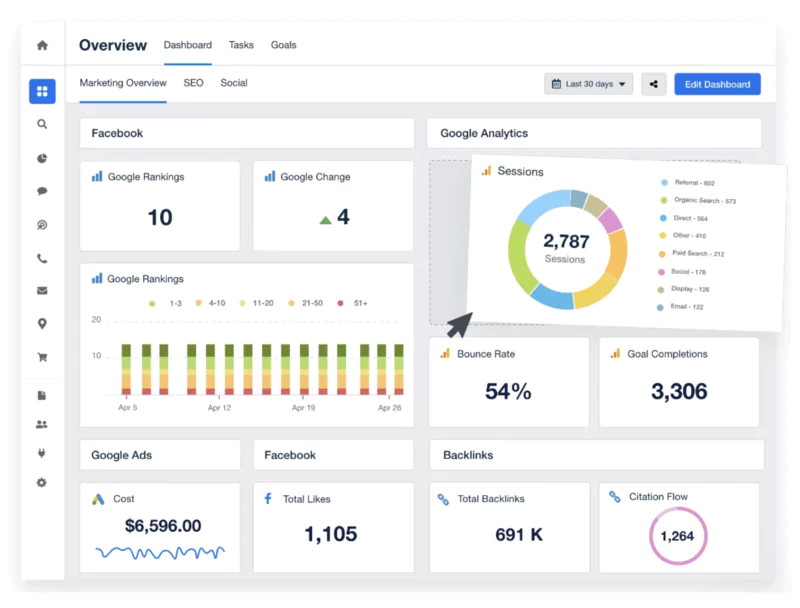Switch to the Dashboard tab
The height and width of the screenshot is (608, 800).
[188, 45]
